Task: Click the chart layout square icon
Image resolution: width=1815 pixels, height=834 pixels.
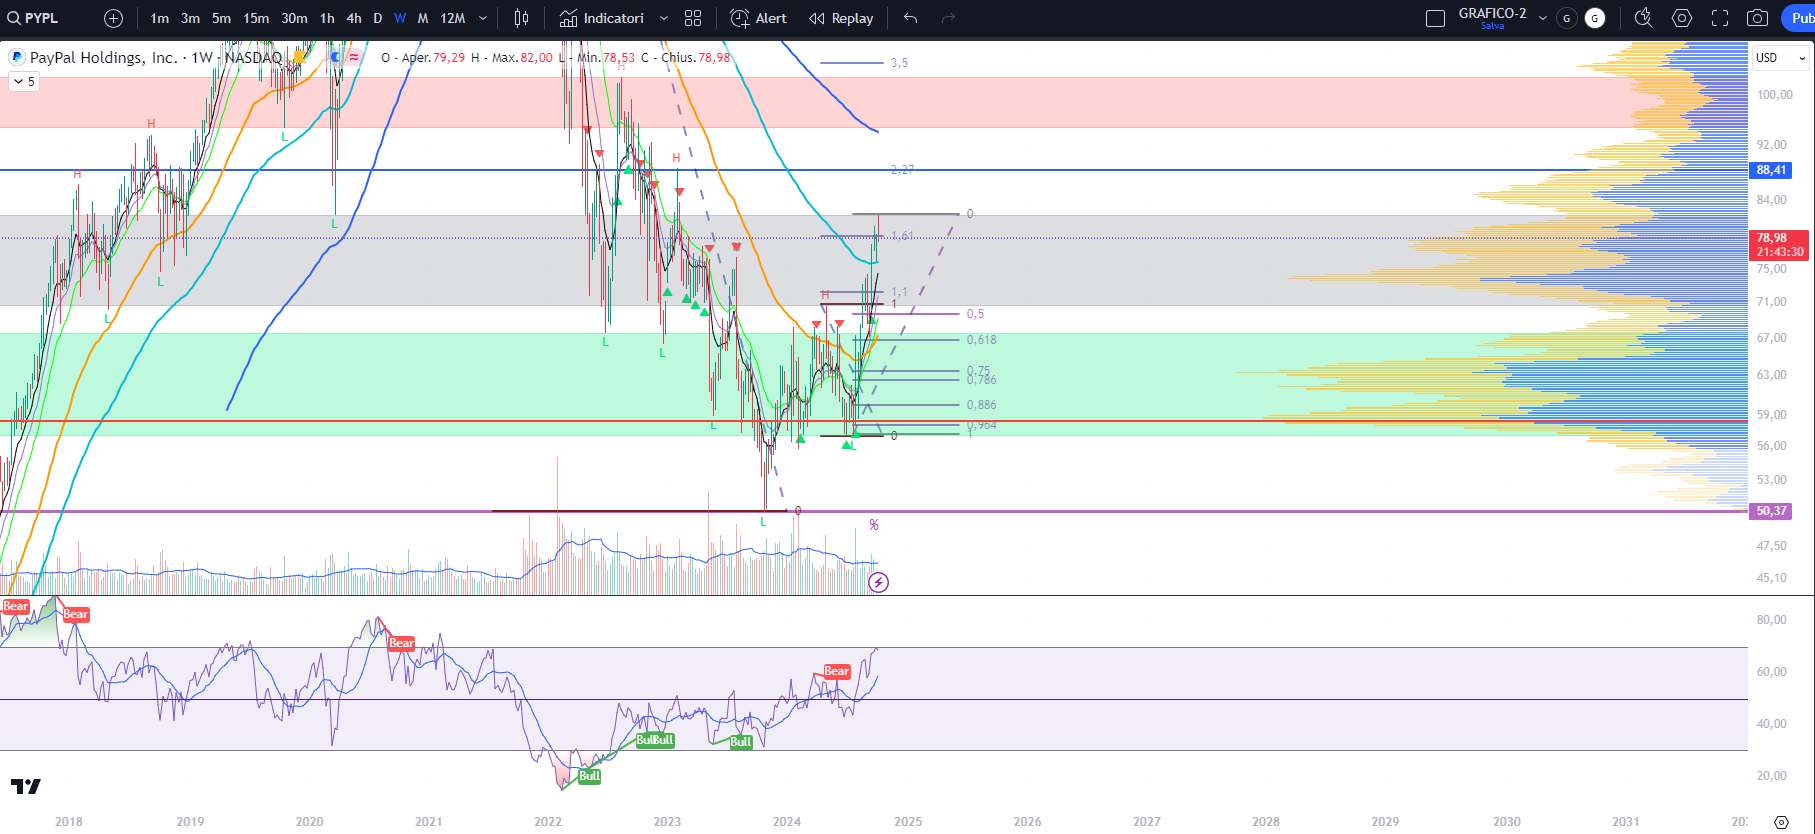Action: coord(1435,18)
